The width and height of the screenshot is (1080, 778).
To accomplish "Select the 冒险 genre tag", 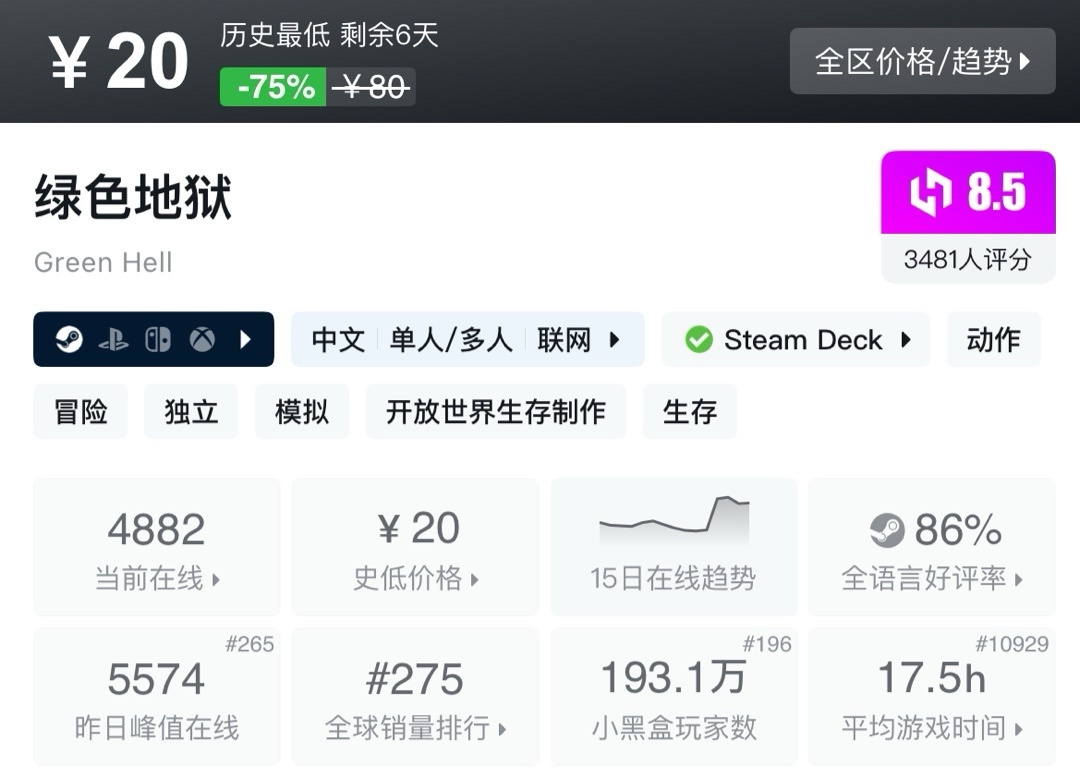I will (x=81, y=411).
